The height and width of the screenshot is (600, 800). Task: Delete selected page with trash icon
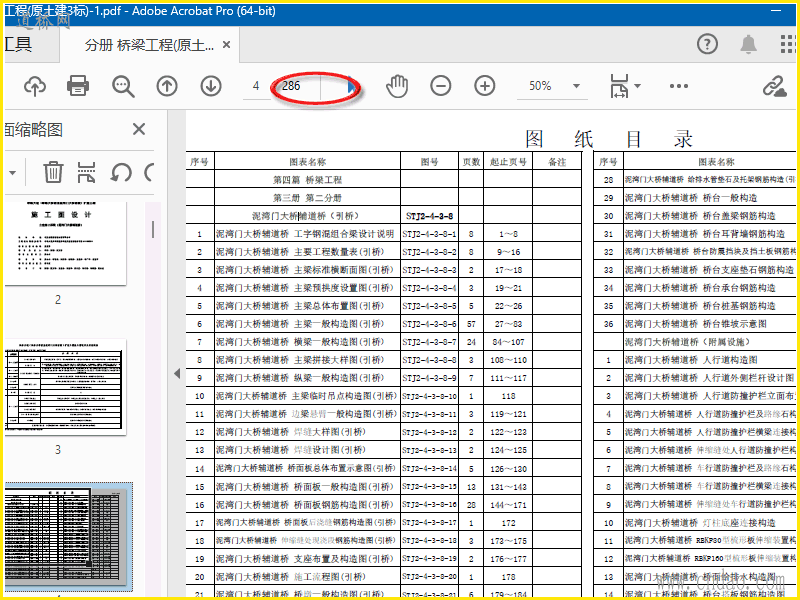tap(53, 172)
